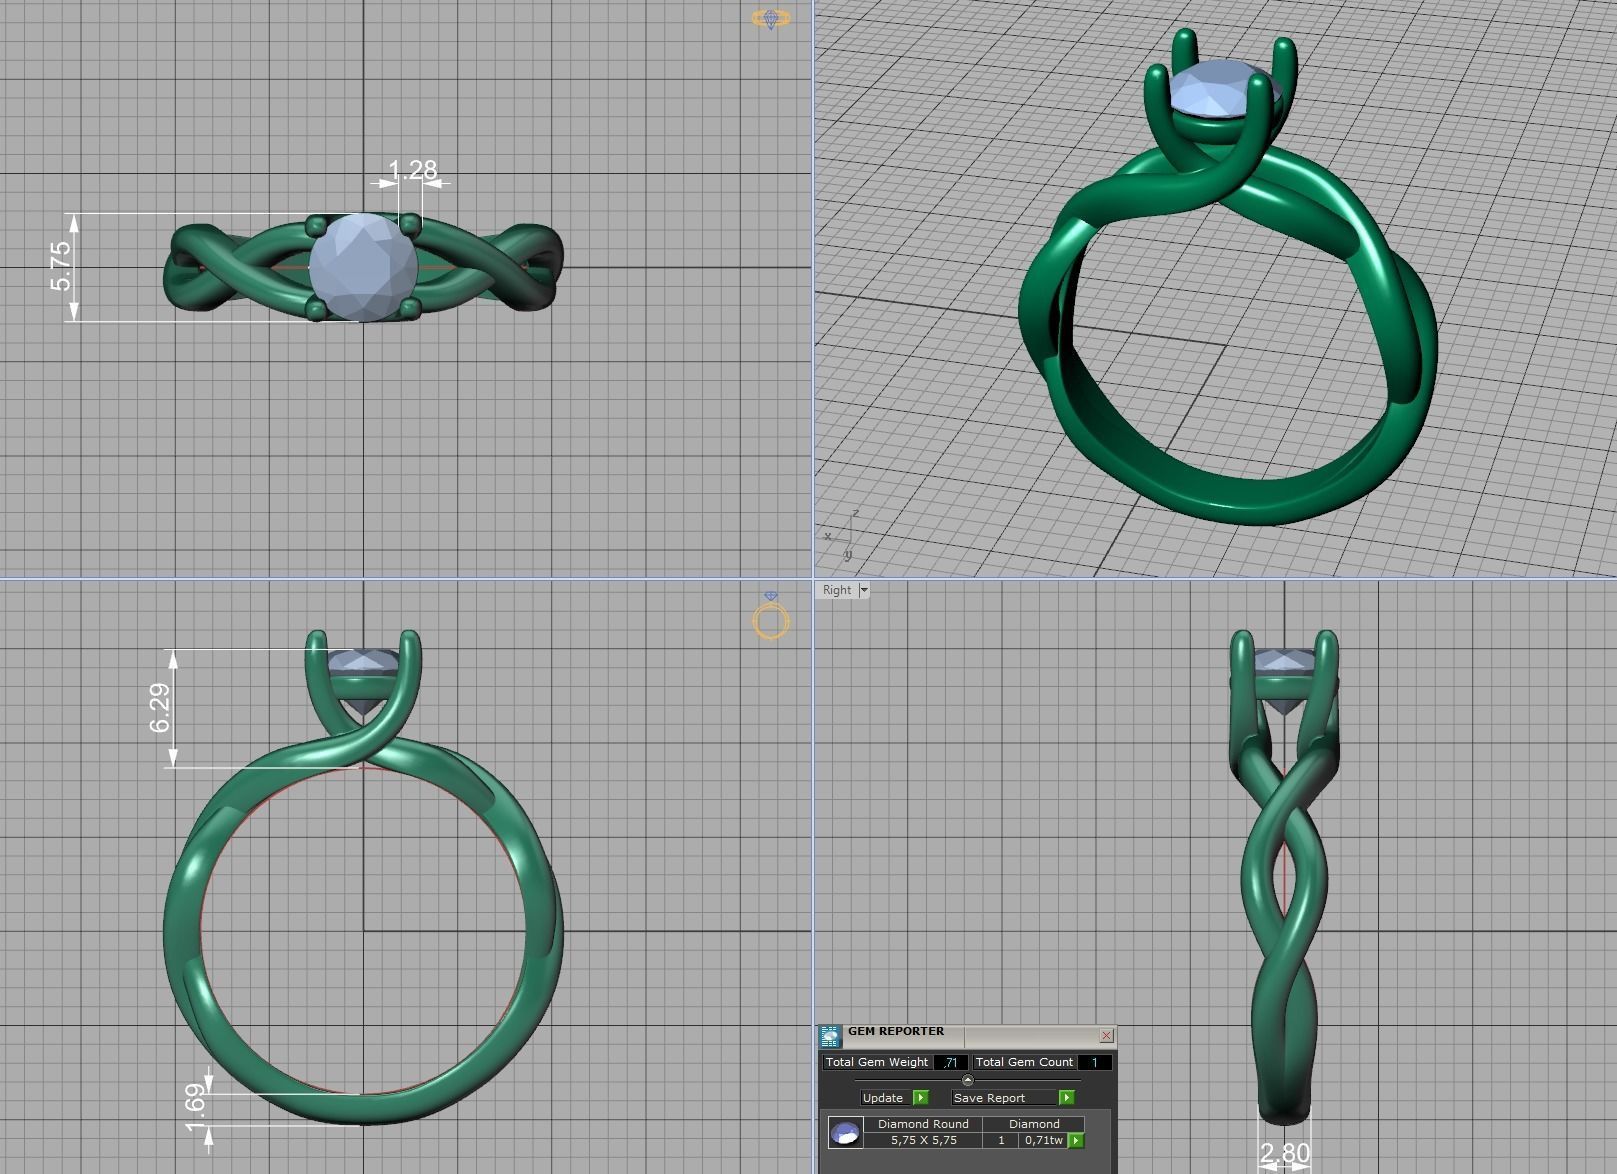
Task: Click the XYZ axis indicator in perspective view
Action: pos(841,536)
